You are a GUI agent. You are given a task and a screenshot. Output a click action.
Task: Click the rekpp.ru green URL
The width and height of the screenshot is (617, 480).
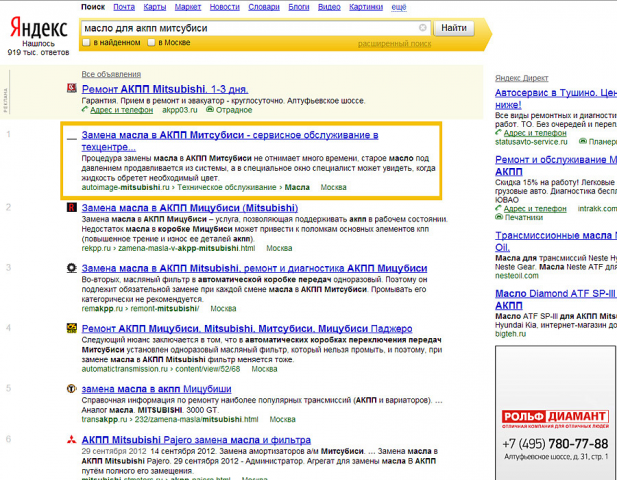[168, 248]
